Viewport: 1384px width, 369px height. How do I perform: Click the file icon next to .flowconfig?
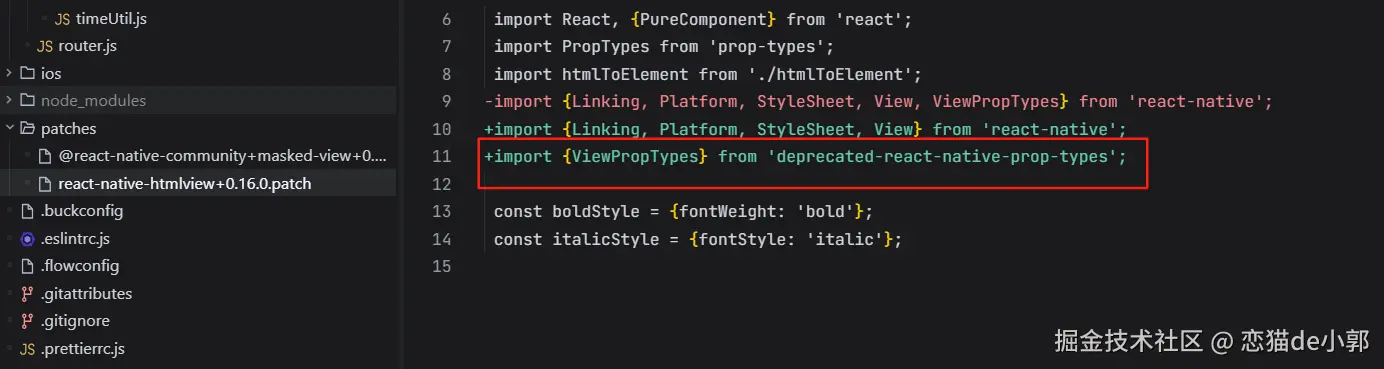27,266
